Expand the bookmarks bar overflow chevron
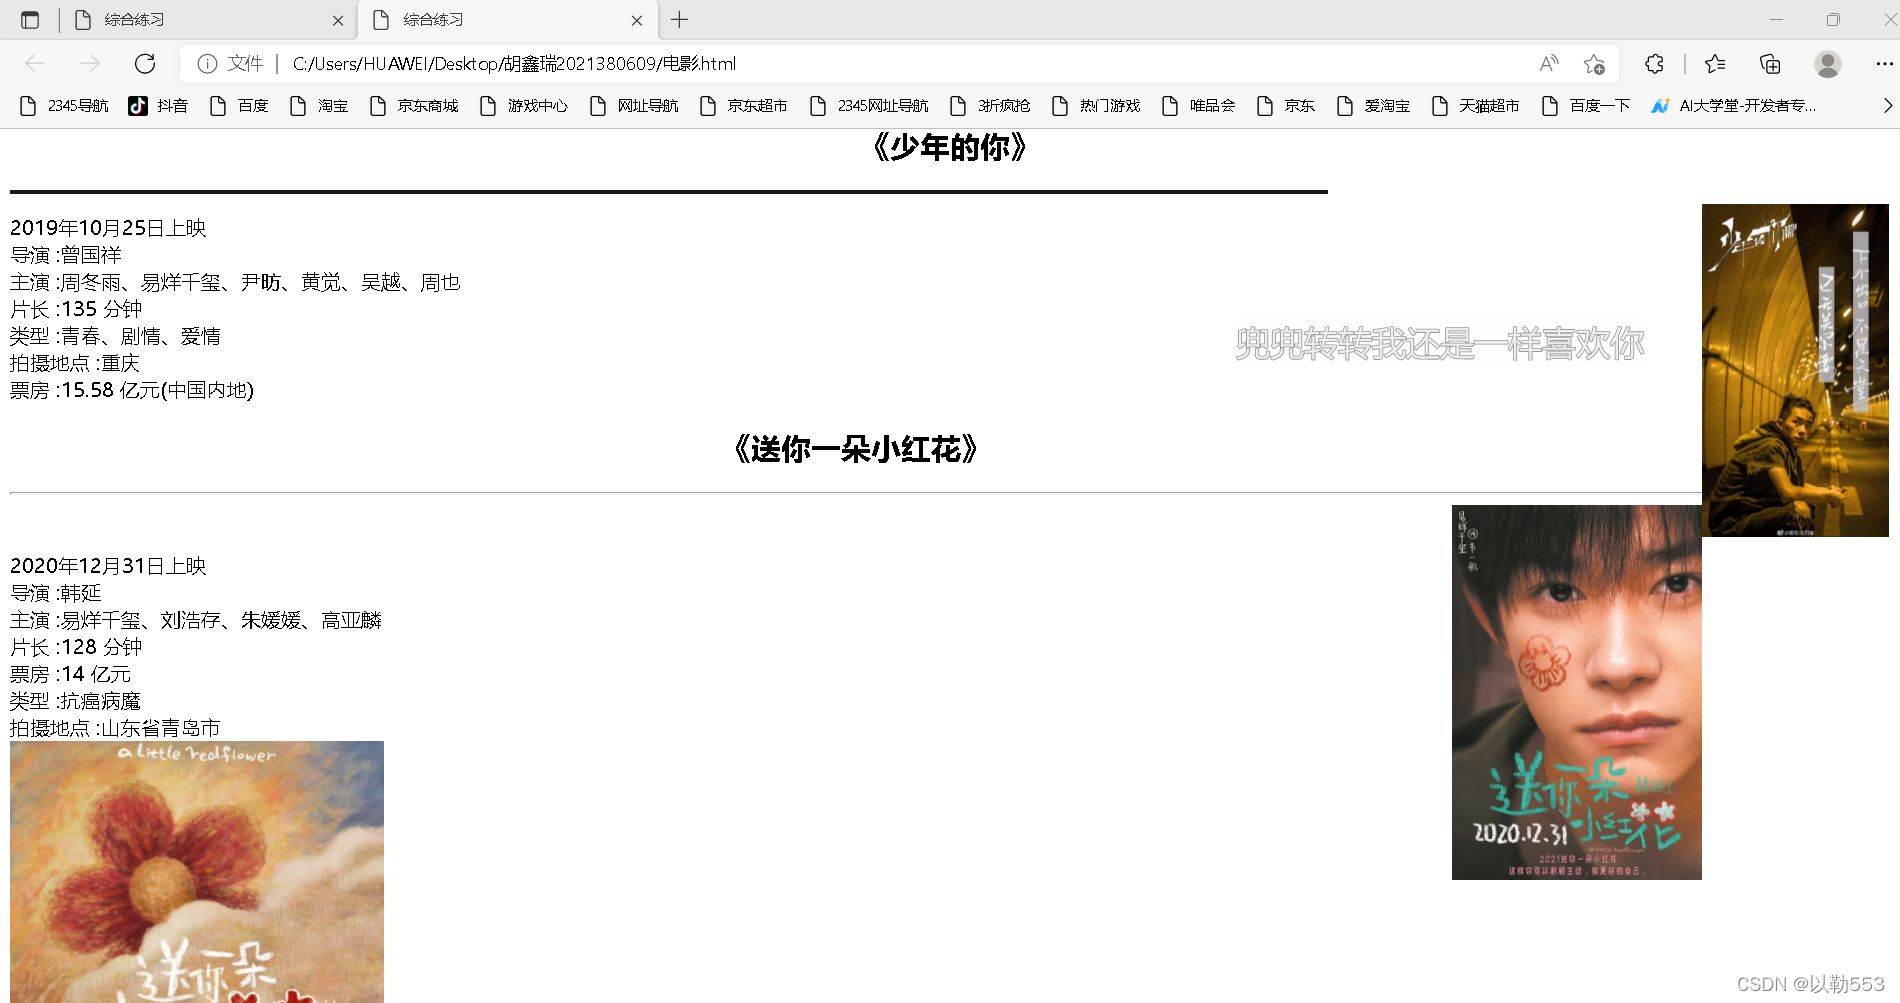The height and width of the screenshot is (1003, 1900). (1887, 106)
